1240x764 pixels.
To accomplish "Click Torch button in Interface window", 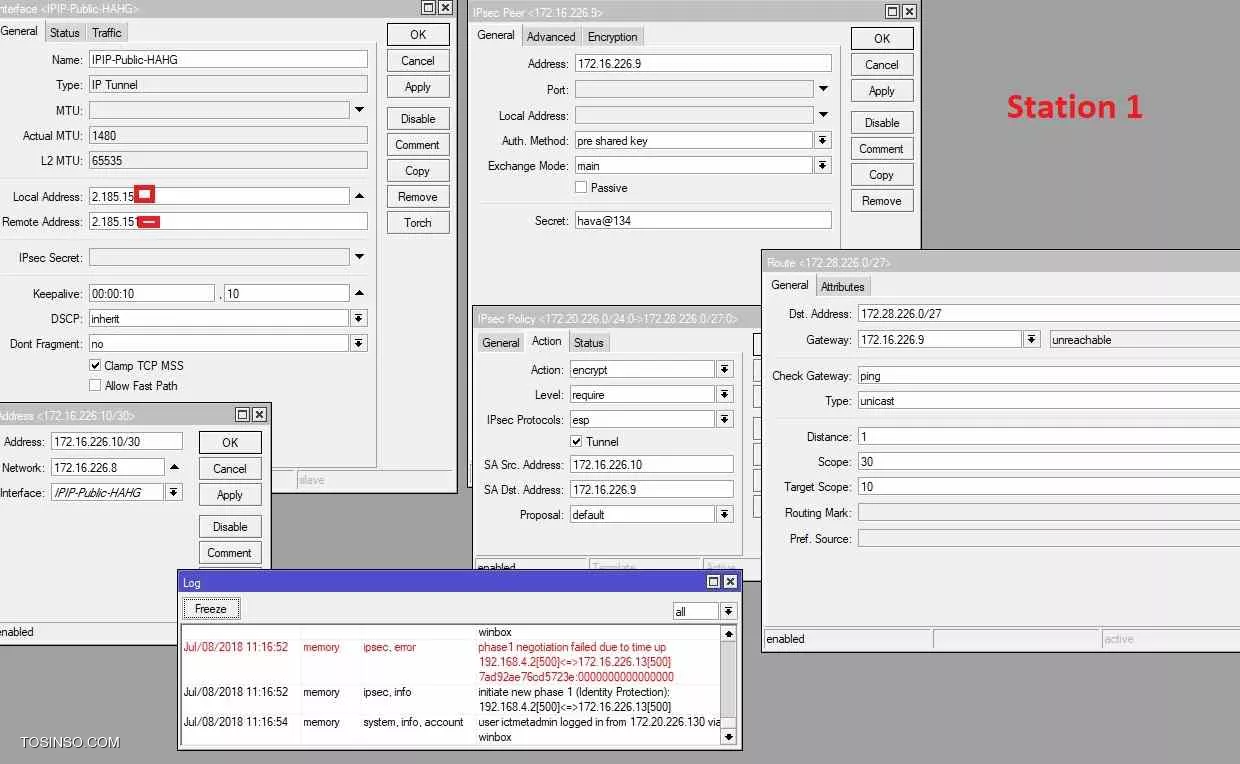I will [x=418, y=223].
